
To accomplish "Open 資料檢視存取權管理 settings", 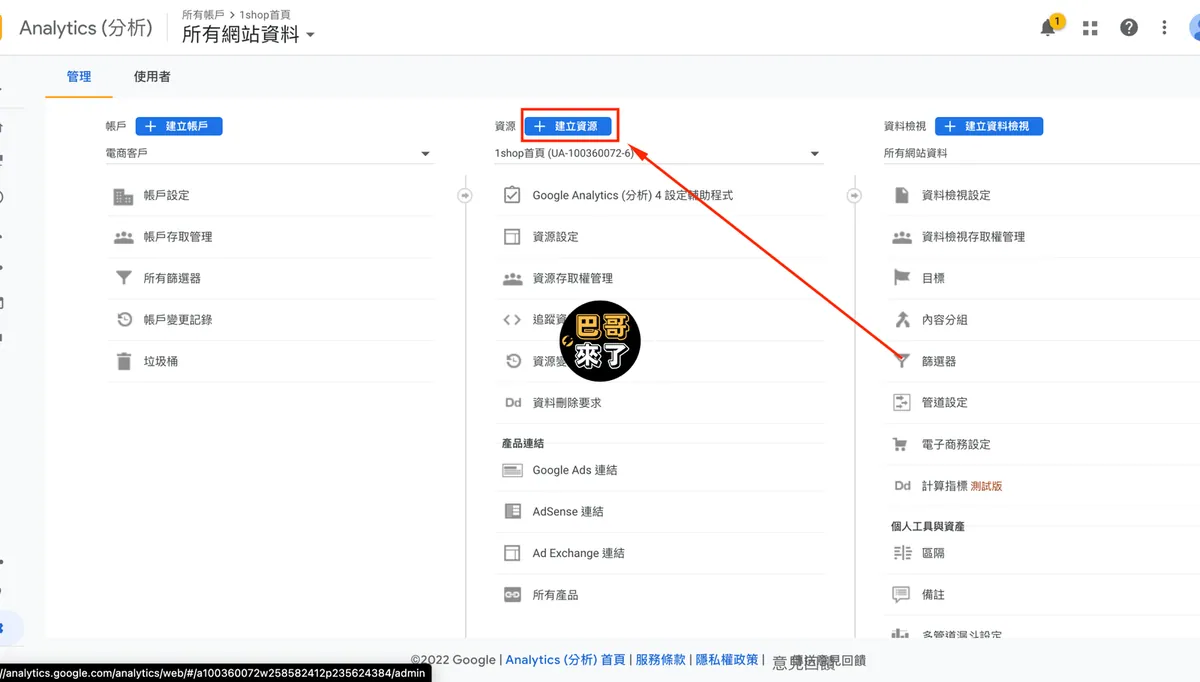I will coord(973,237).
